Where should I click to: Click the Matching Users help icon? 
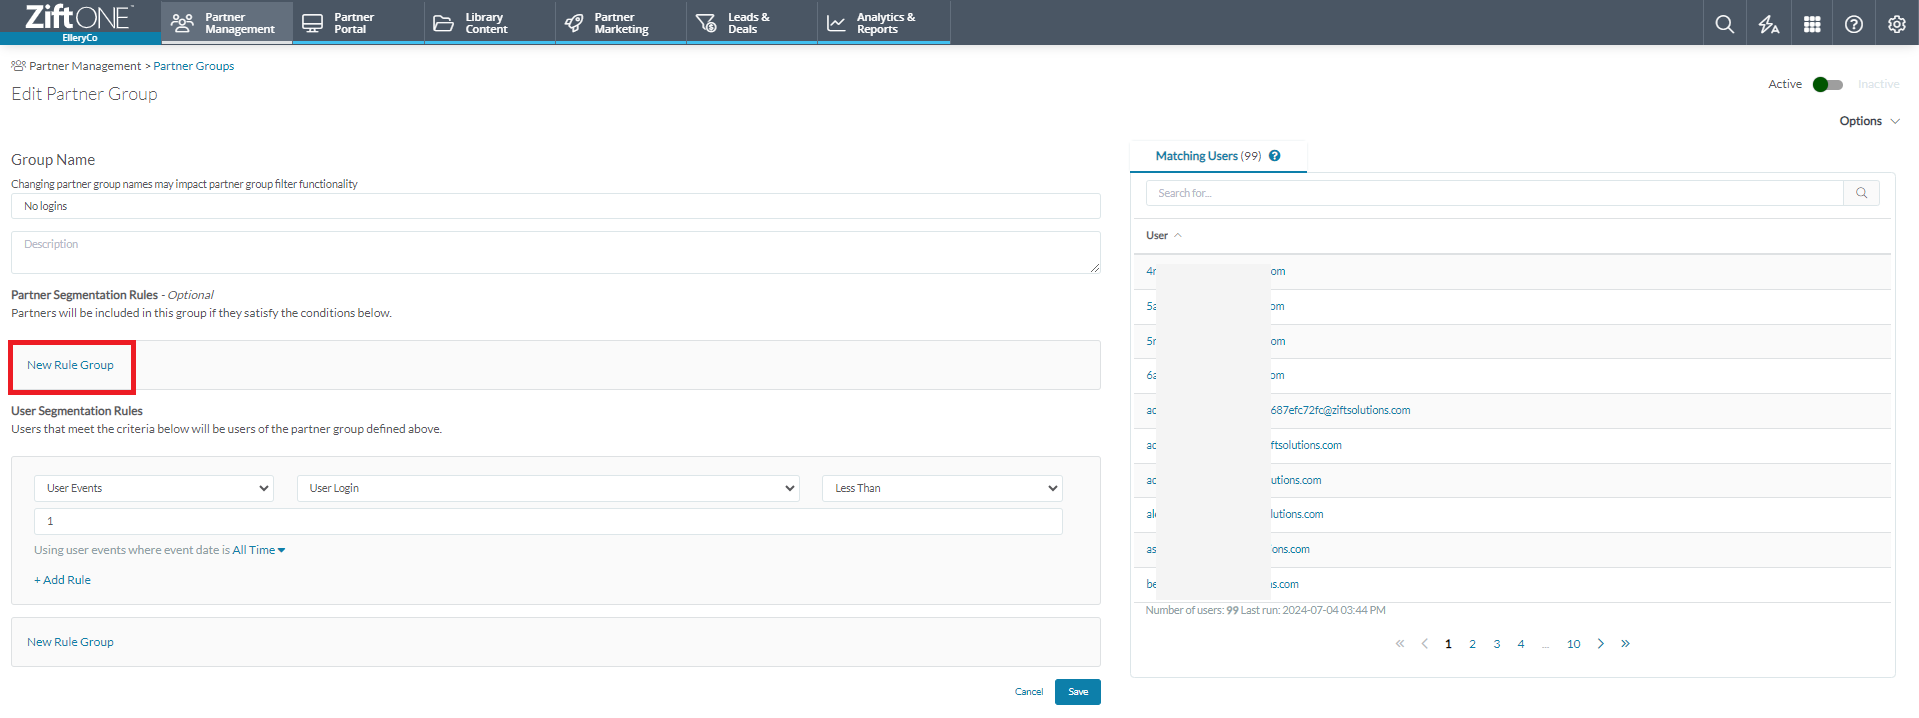[x=1274, y=156]
